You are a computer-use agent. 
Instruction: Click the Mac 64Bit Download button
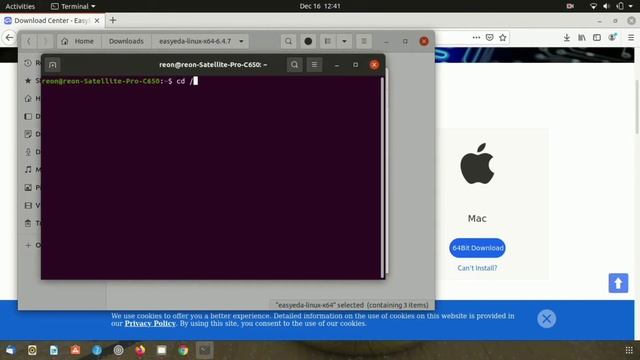tap(477, 248)
